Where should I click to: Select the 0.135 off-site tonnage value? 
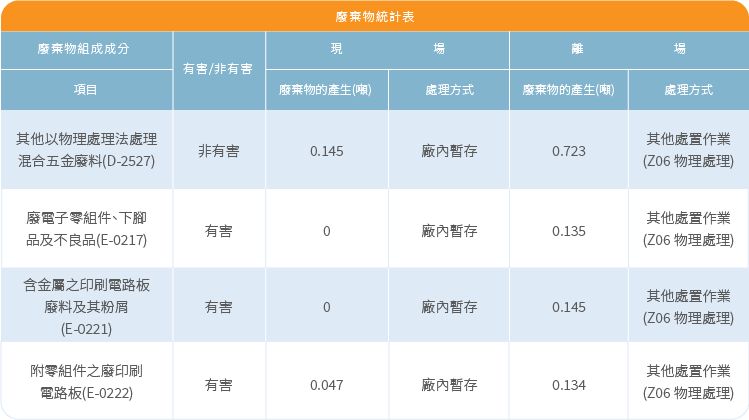[x=568, y=230]
